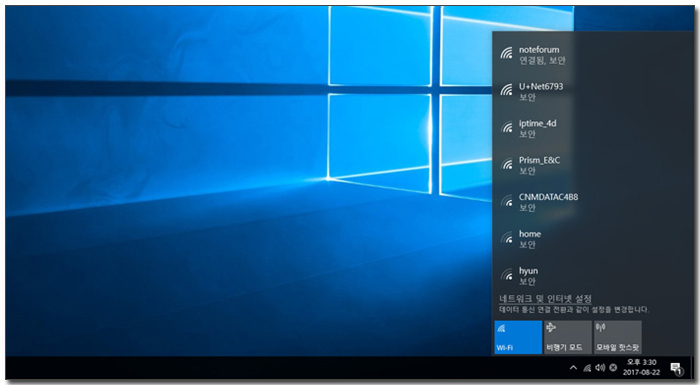This screenshot has width=700, height=385.
Task: Click the network icon in the system tray
Action: click(x=587, y=368)
